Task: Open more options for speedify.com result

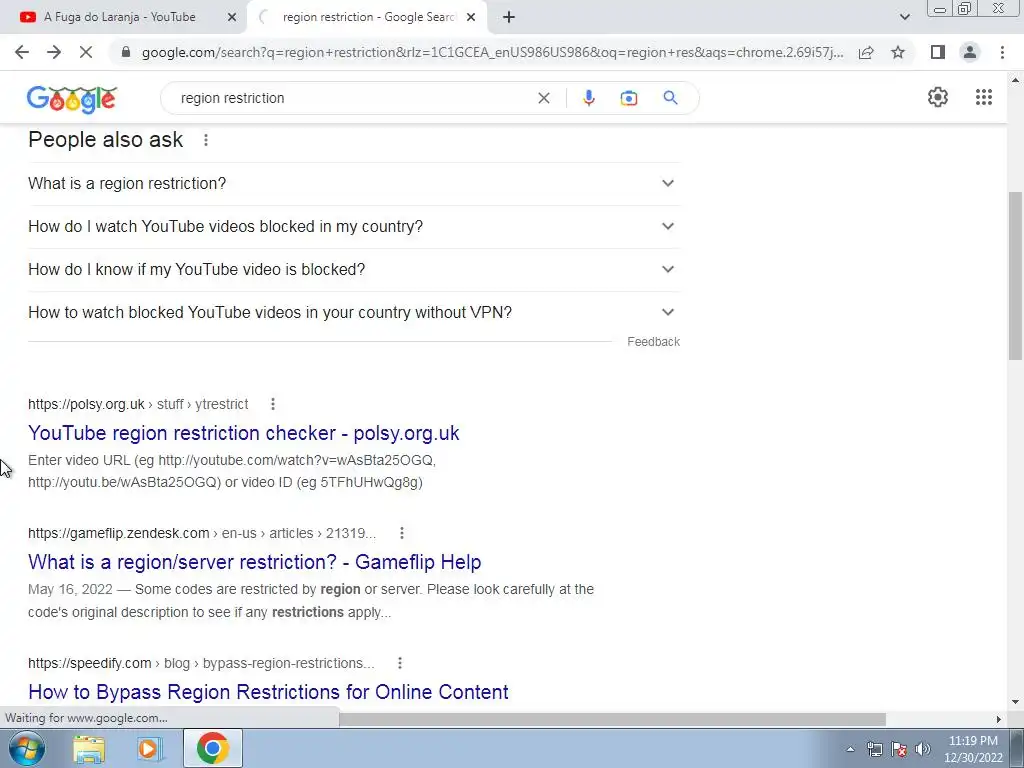Action: pos(400,663)
